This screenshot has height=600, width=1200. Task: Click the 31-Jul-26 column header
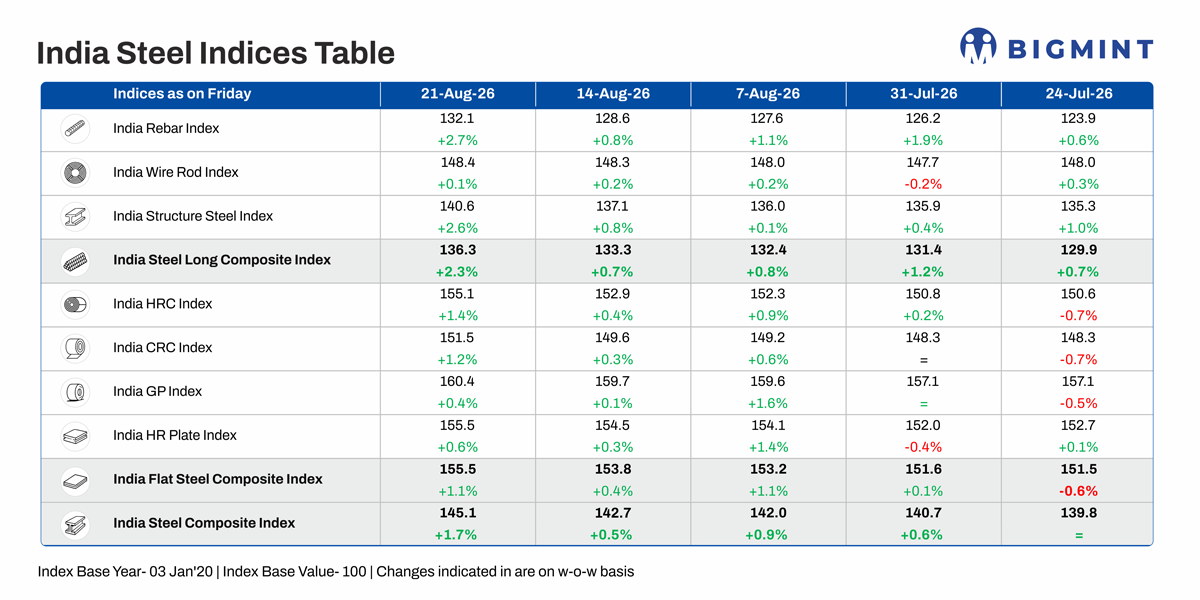click(923, 94)
